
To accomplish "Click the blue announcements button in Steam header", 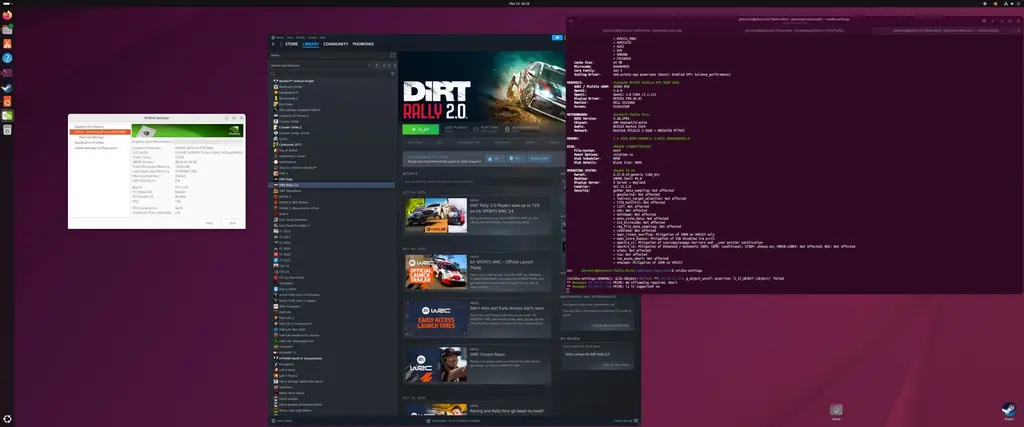I will coord(558,38).
